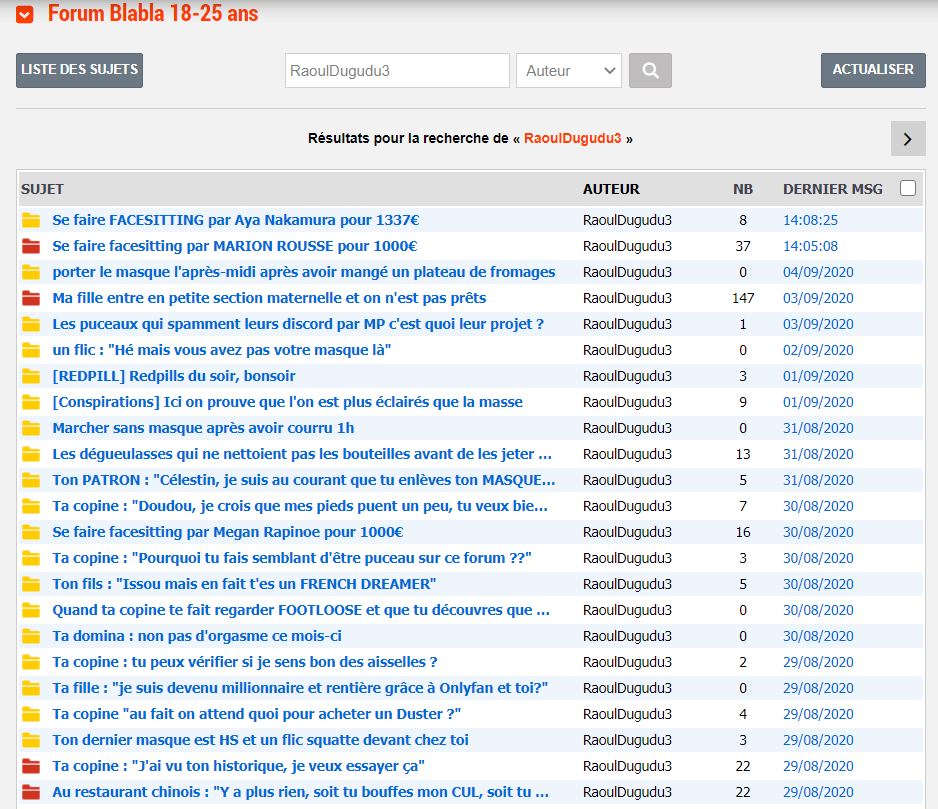Click the LISTE DES SUJETS button

pyautogui.click(x=79, y=70)
